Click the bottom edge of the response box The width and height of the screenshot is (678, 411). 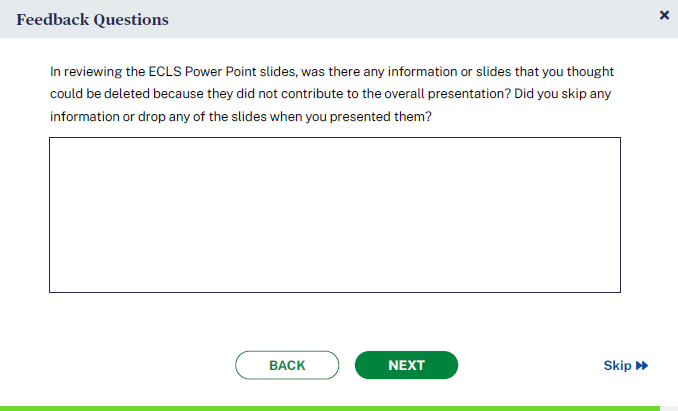point(334,292)
